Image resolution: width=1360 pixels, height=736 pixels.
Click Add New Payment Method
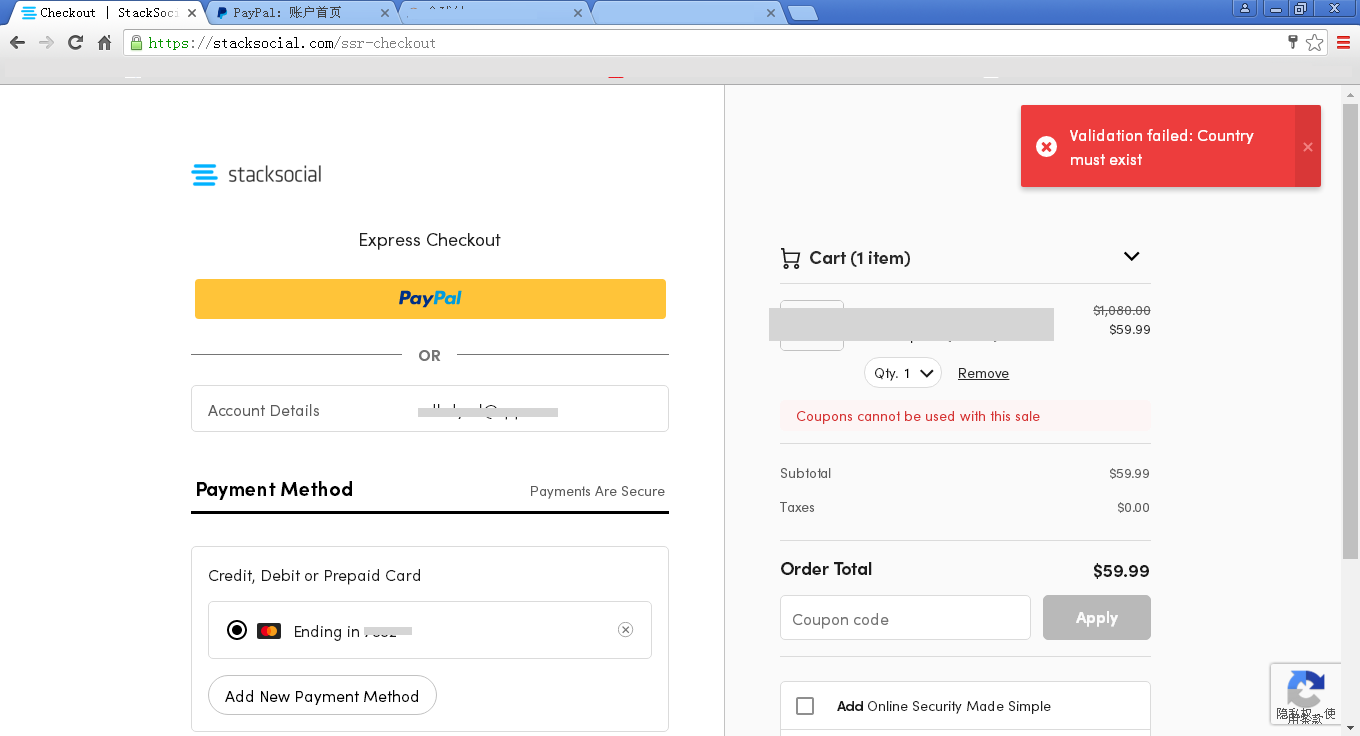pos(322,696)
